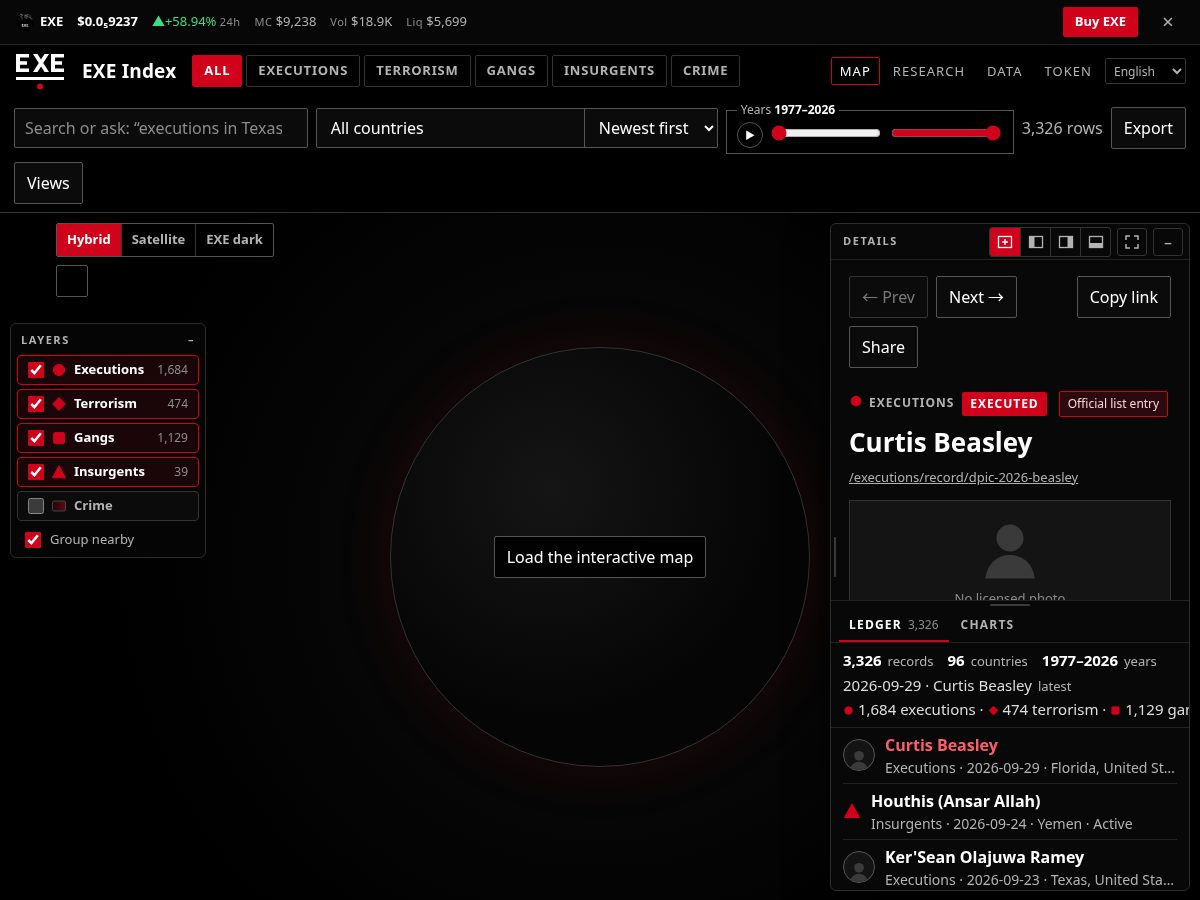Play the years timeline animation
Screen dimensions: 1200x900
click(750, 134)
